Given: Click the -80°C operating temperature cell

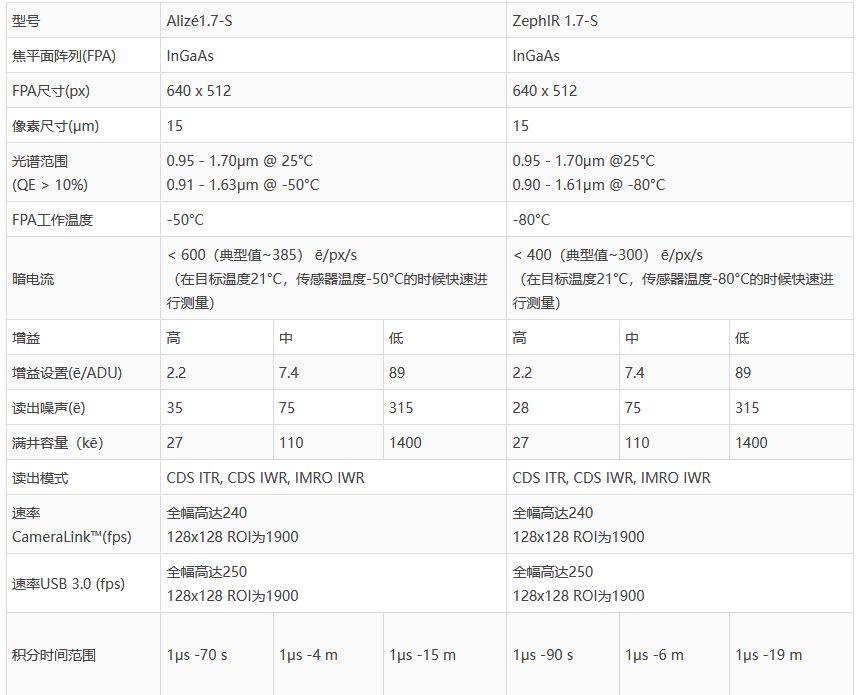Looking at the screenshot, I should (x=531, y=220).
